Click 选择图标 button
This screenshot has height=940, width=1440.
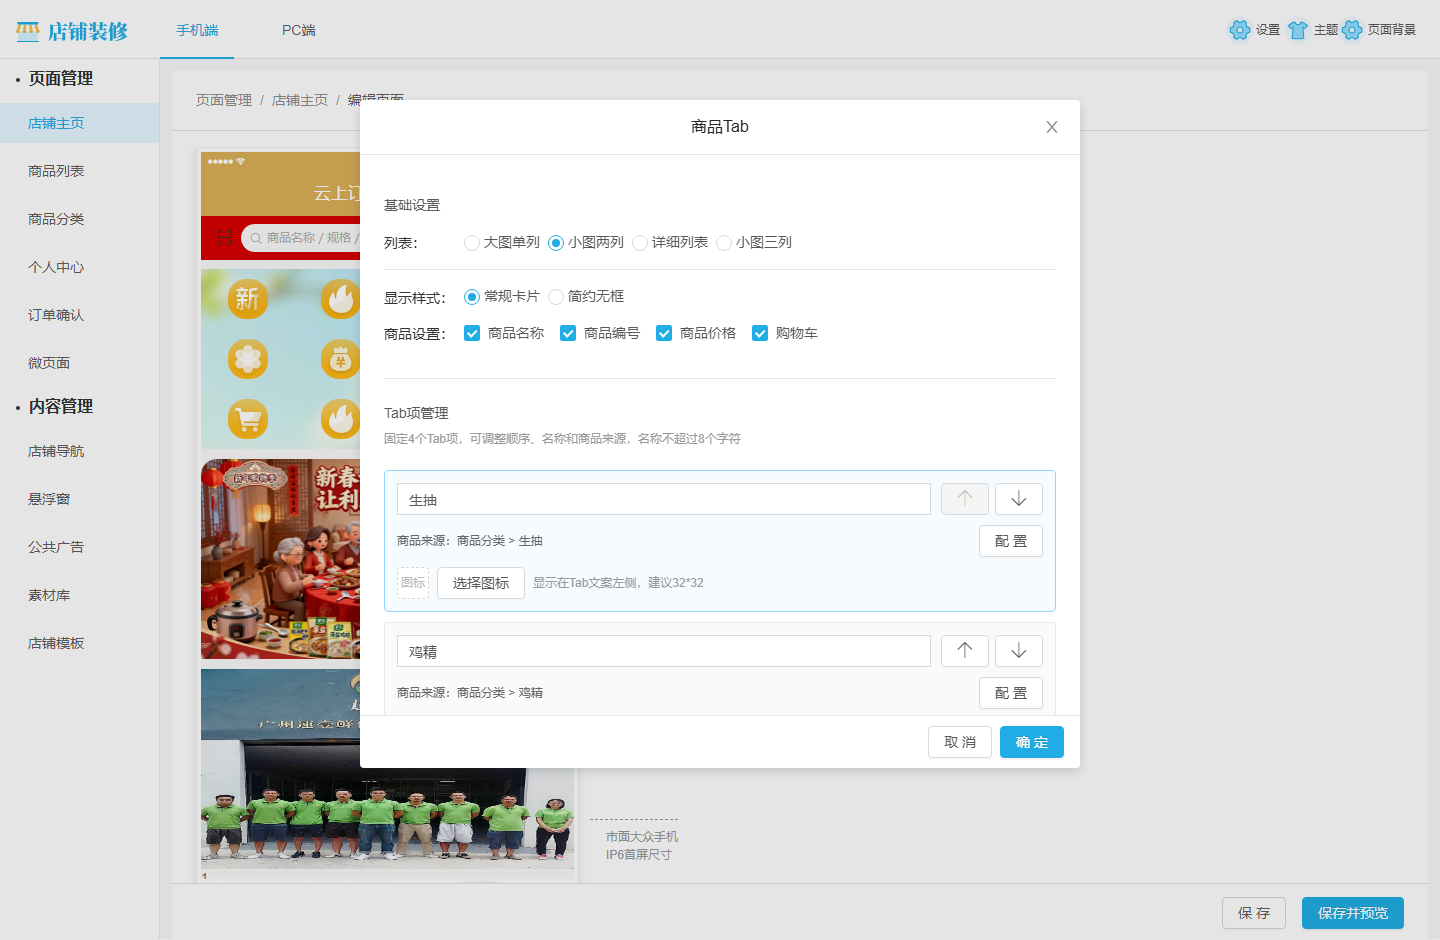(x=481, y=583)
